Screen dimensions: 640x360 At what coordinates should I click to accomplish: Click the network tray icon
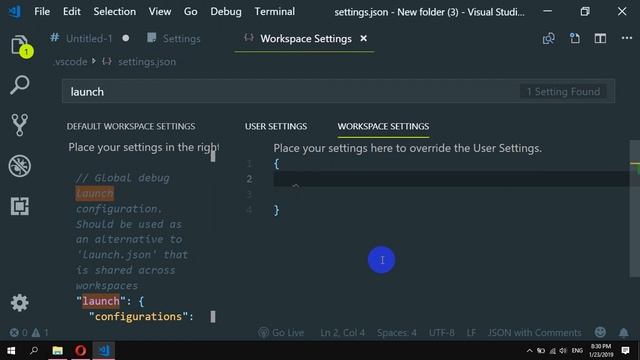pos(553,351)
